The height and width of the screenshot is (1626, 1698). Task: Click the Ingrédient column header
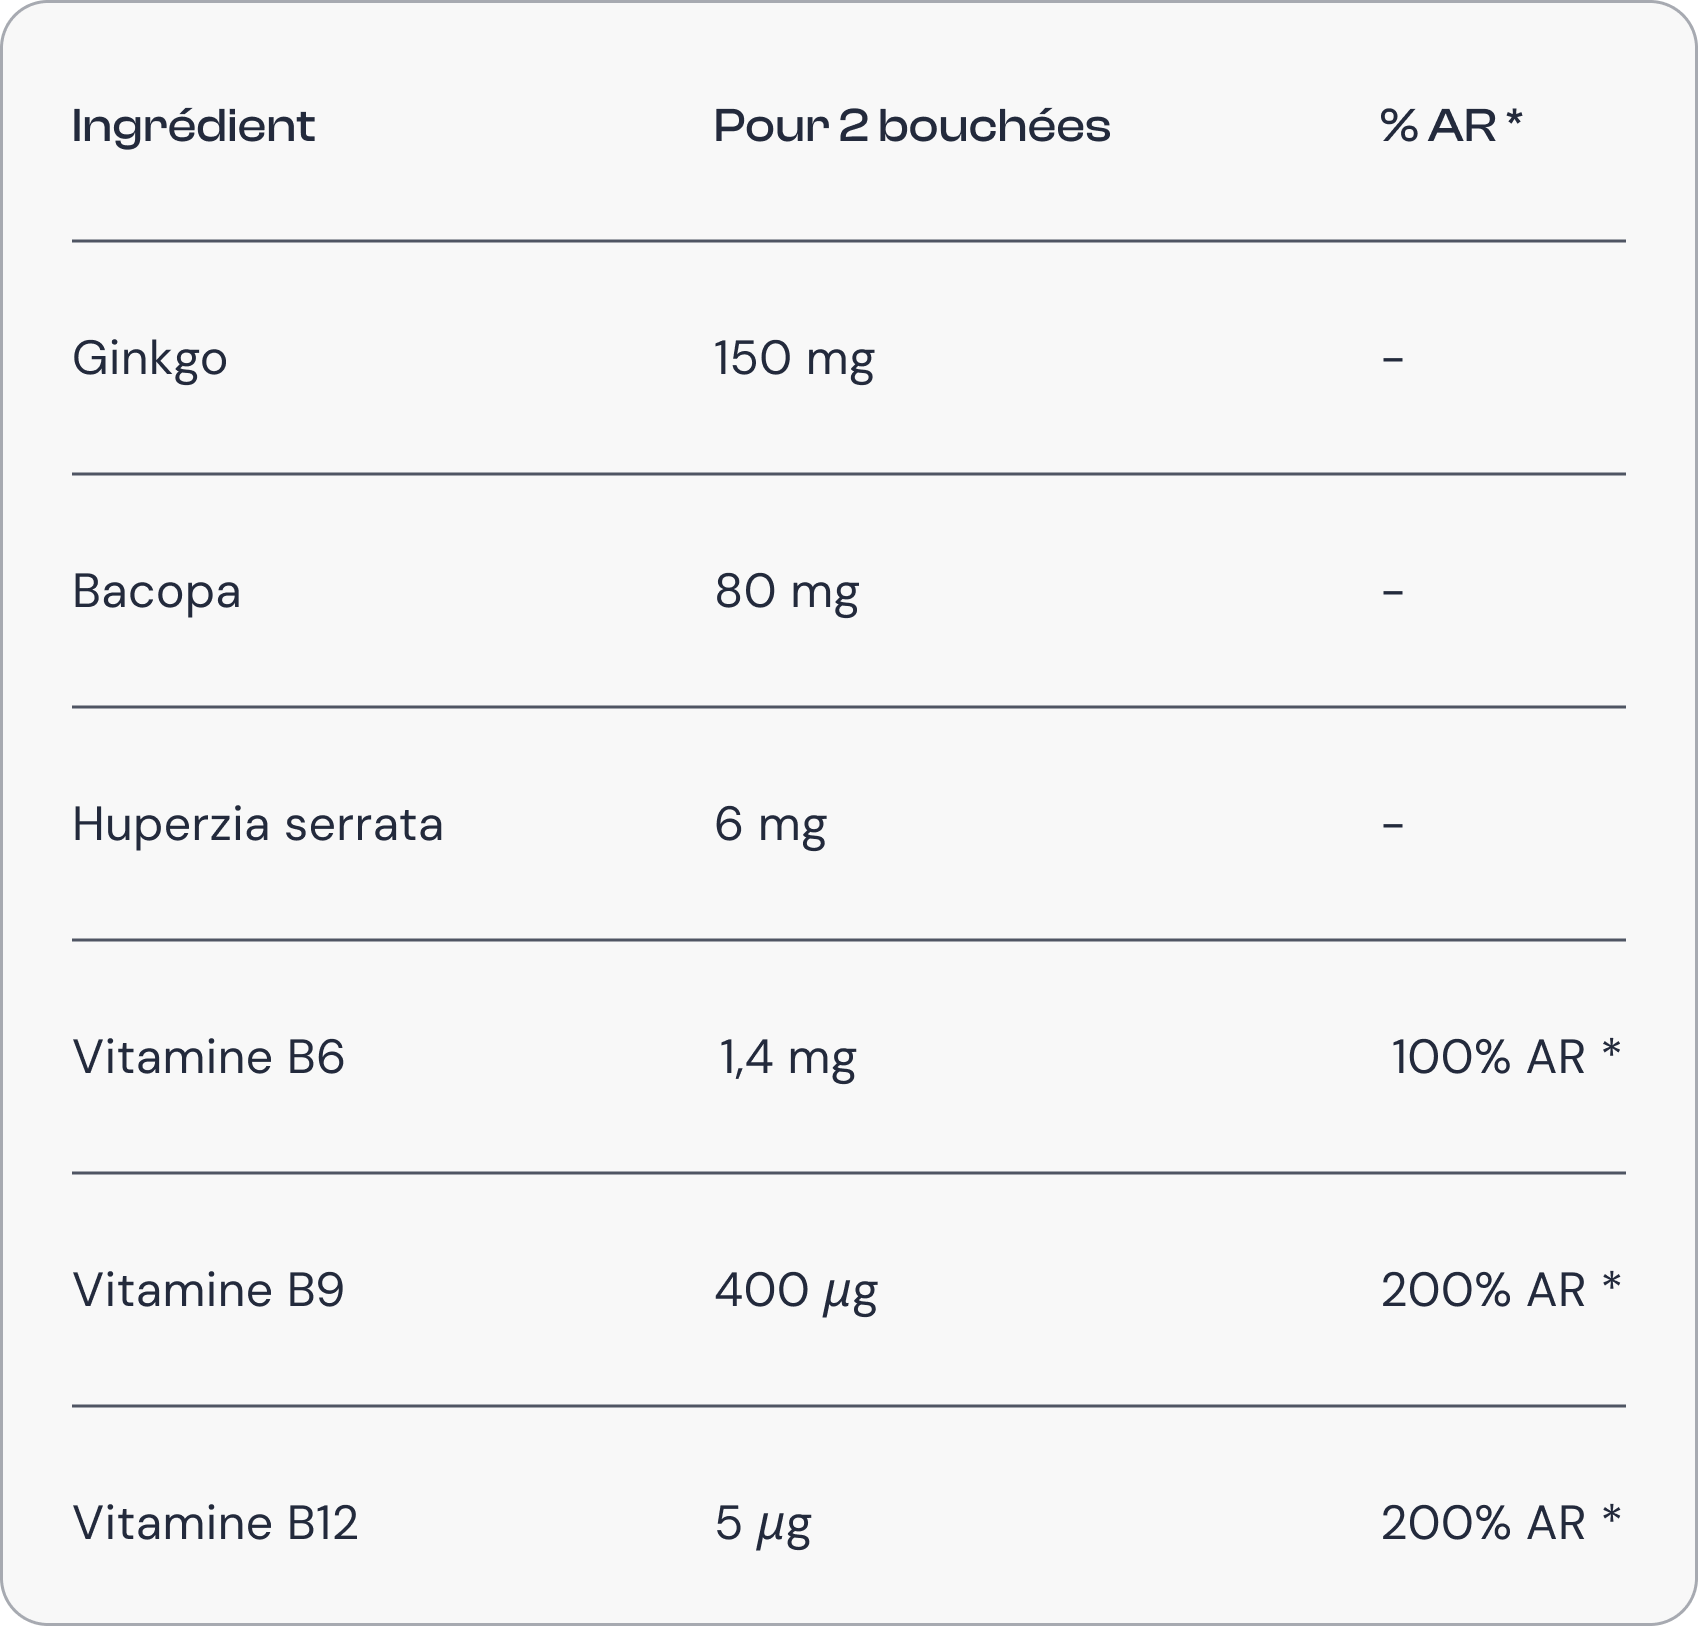pos(194,127)
